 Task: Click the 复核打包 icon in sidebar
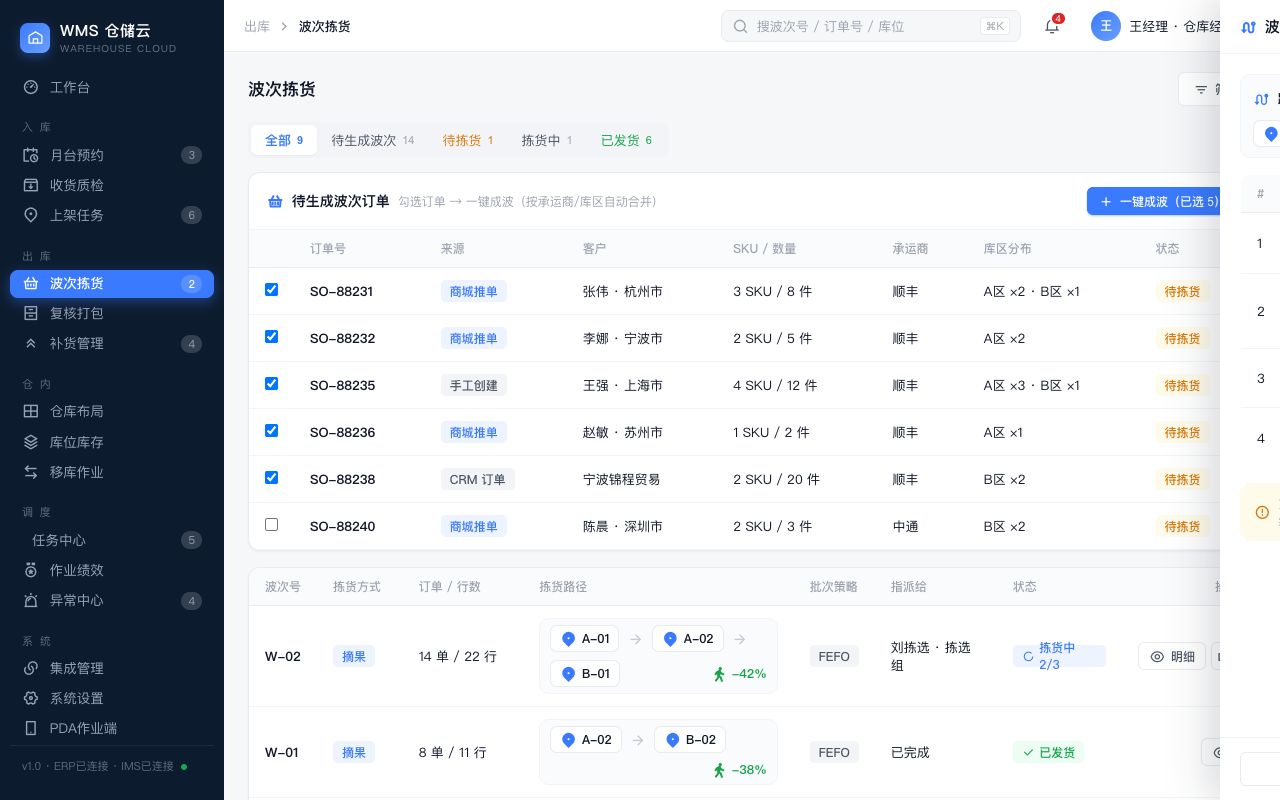pyautogui.click(x=31, y=313)
